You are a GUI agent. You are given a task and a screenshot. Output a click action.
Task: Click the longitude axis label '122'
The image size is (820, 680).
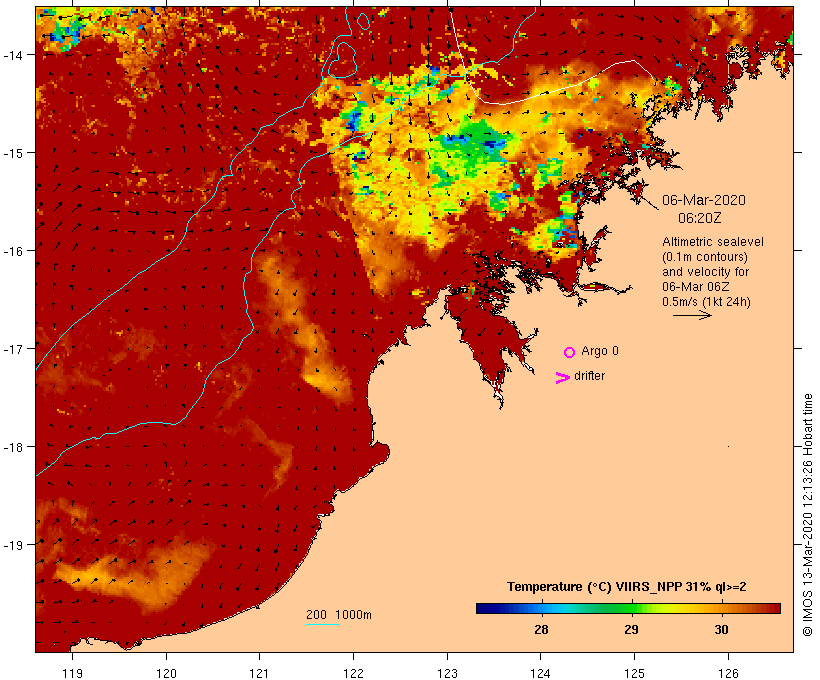[x=353, y=673]
